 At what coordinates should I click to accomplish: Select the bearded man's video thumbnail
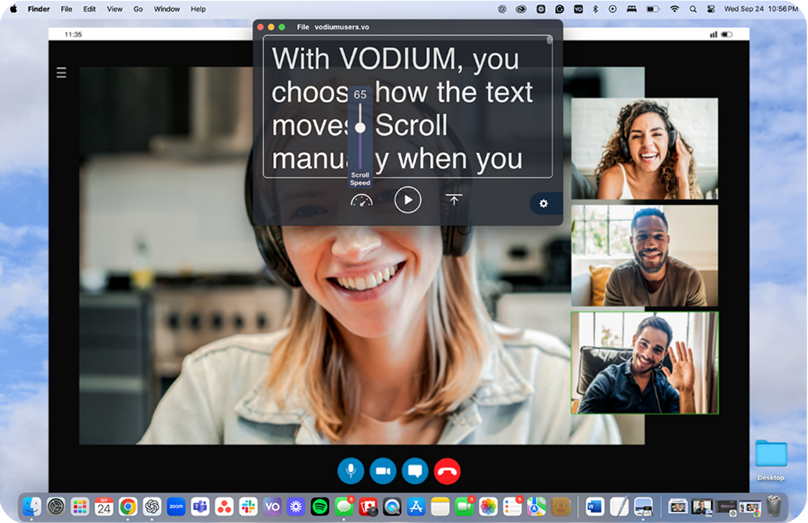(644, 256)
